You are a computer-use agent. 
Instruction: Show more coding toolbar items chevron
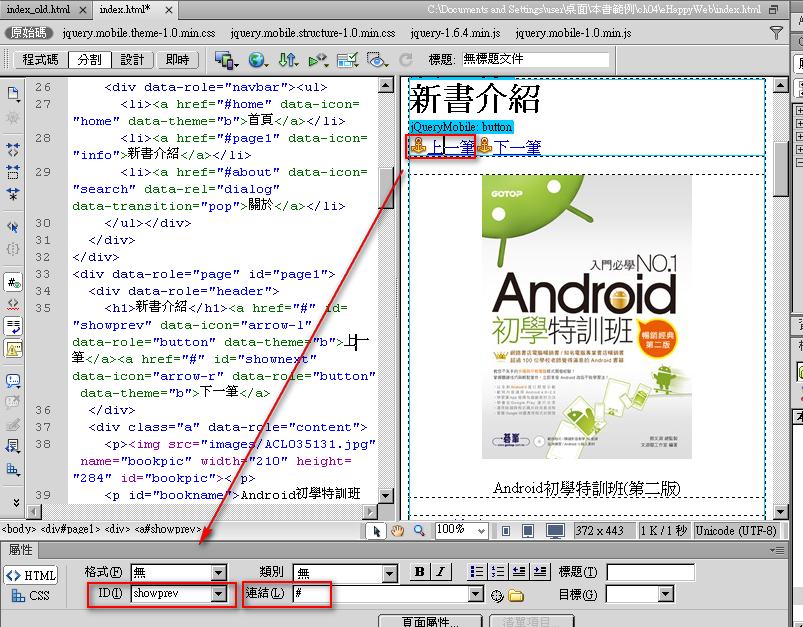click(16, 502)
